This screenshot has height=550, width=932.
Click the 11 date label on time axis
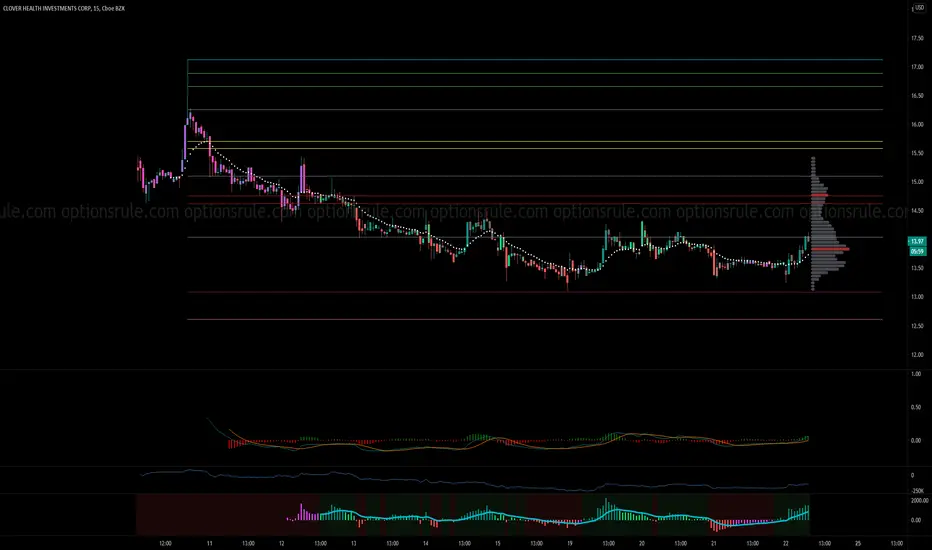pos(209,543)
